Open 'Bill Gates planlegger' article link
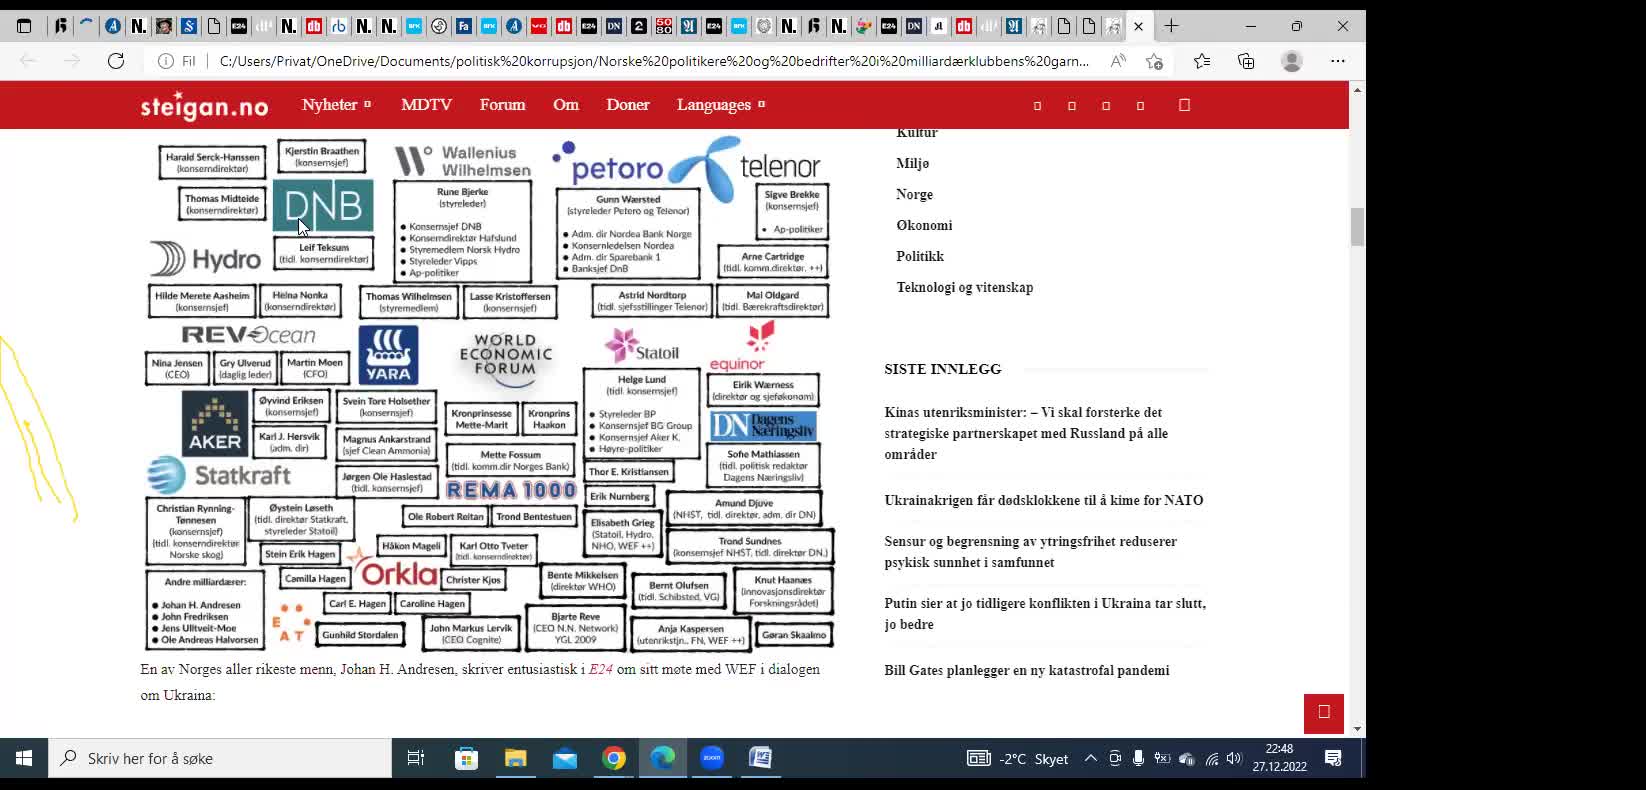1646x790 pixels. 1027,670
